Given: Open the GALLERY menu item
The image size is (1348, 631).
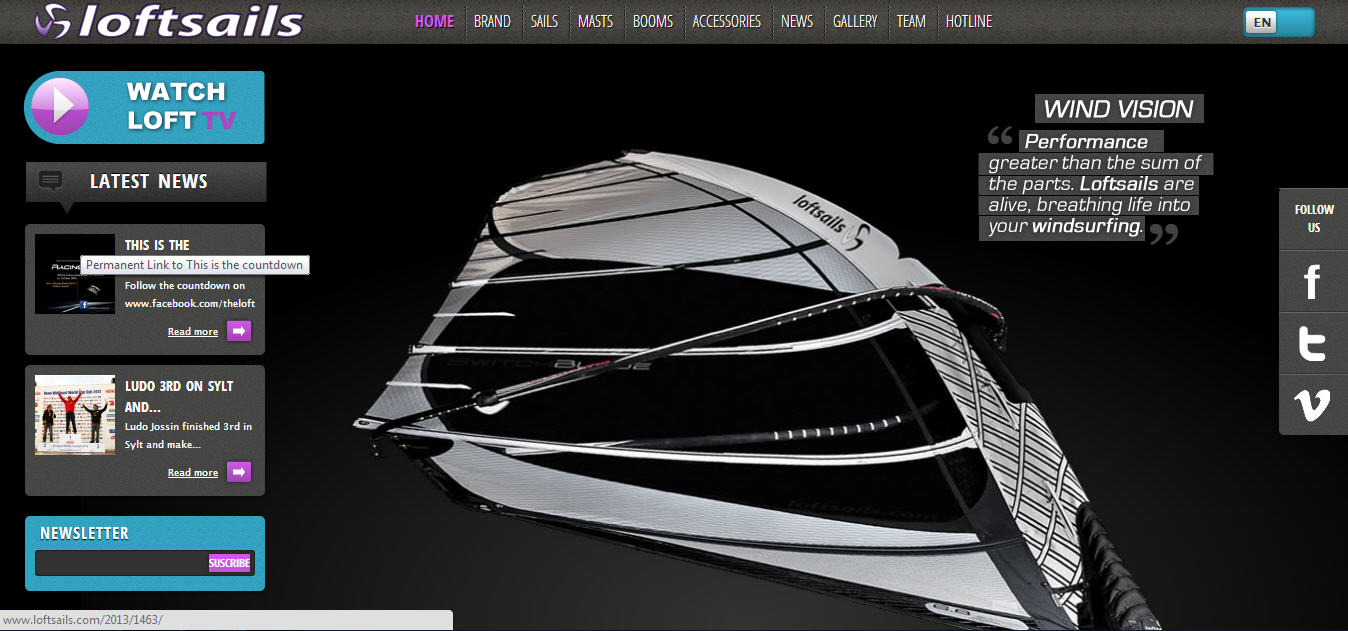Looking at the screenshot, I should pos(855,21).
